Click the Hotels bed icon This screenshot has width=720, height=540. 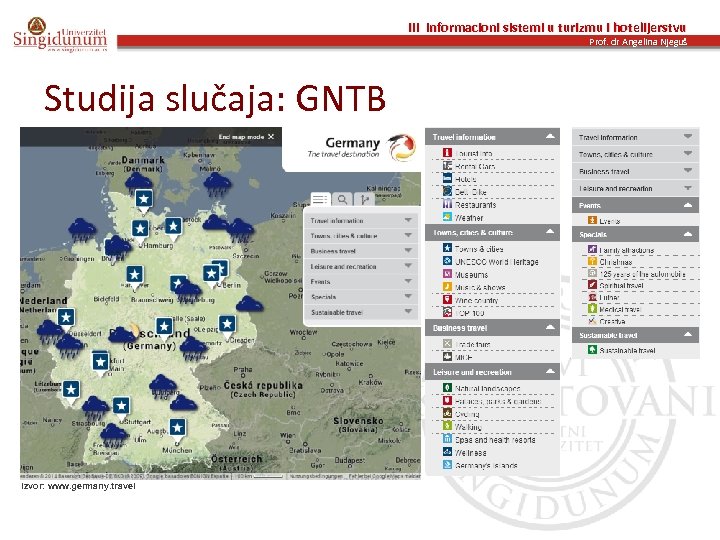pyautogui.click(x=447, y=178)
